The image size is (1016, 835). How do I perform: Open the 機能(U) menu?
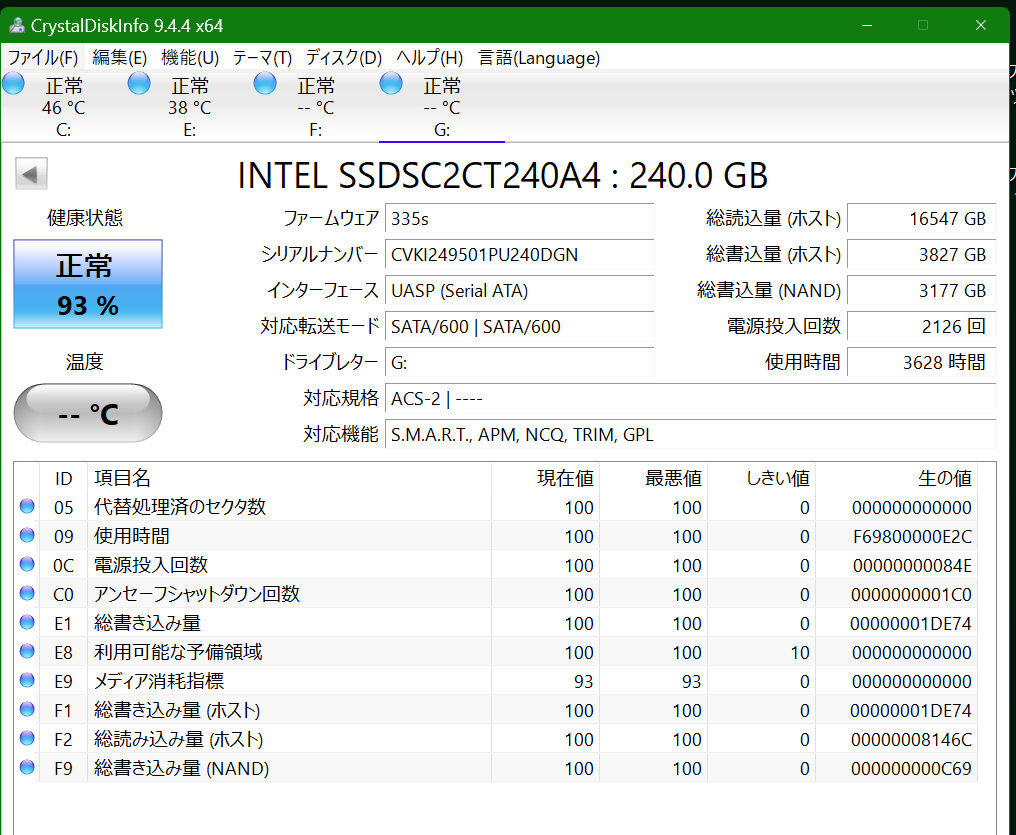tap(190, 58)
